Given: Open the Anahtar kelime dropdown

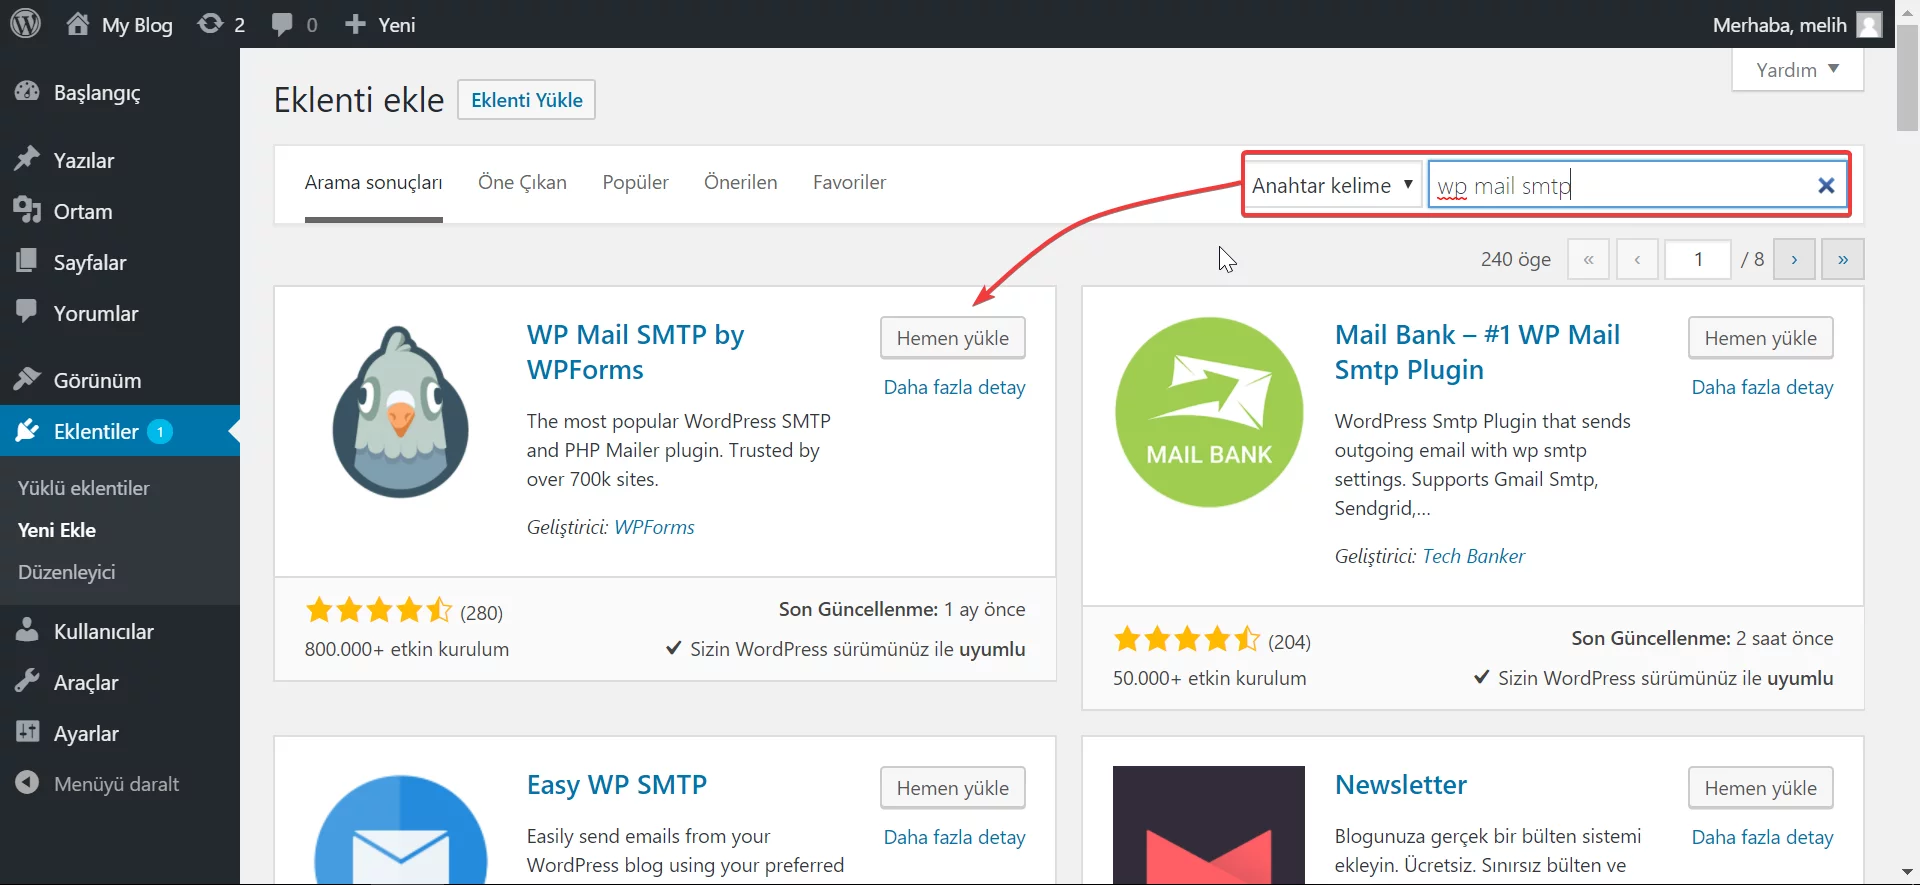Looking at the screenshot, I should (1332, 185).
